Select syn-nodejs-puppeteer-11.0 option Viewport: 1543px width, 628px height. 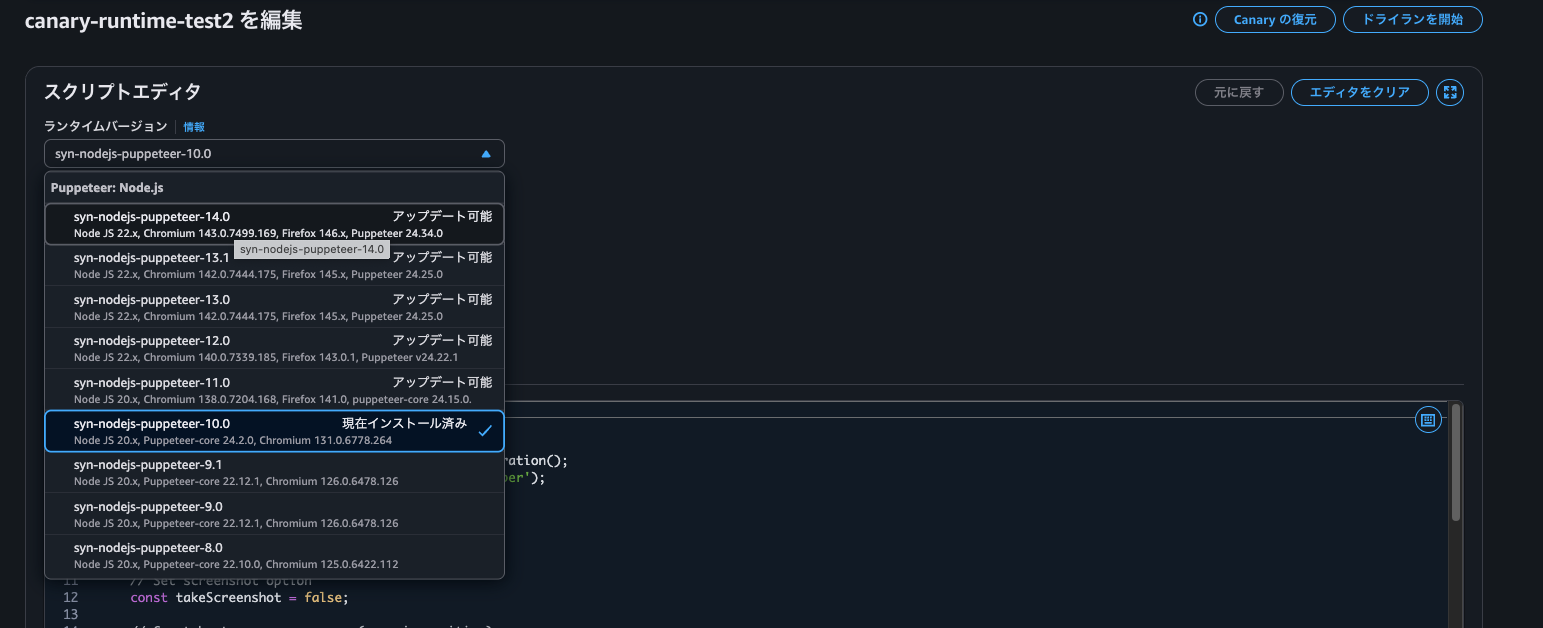274,390
